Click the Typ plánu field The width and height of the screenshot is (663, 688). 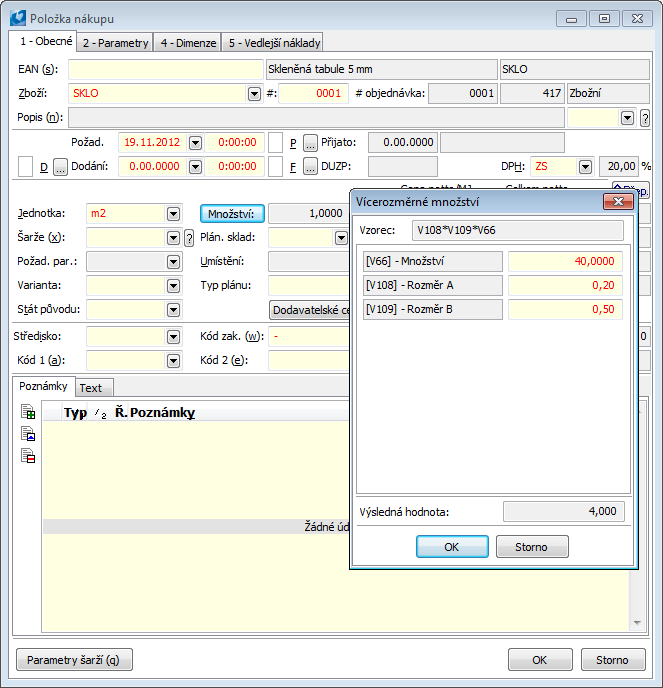click(x=309, y=286)
